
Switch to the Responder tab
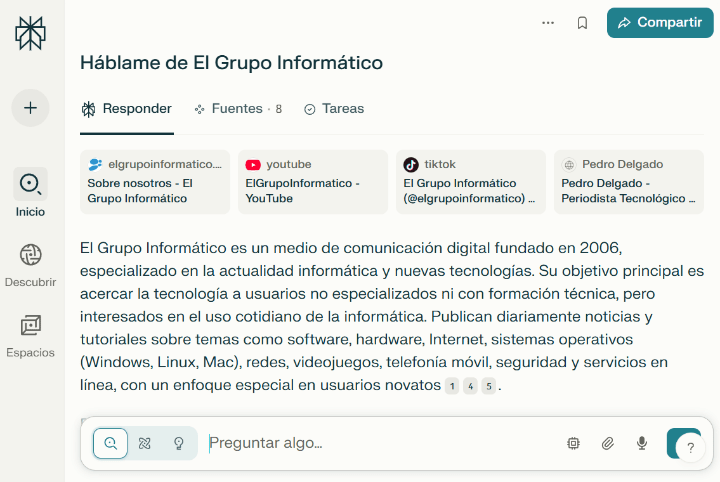[127, 109]
